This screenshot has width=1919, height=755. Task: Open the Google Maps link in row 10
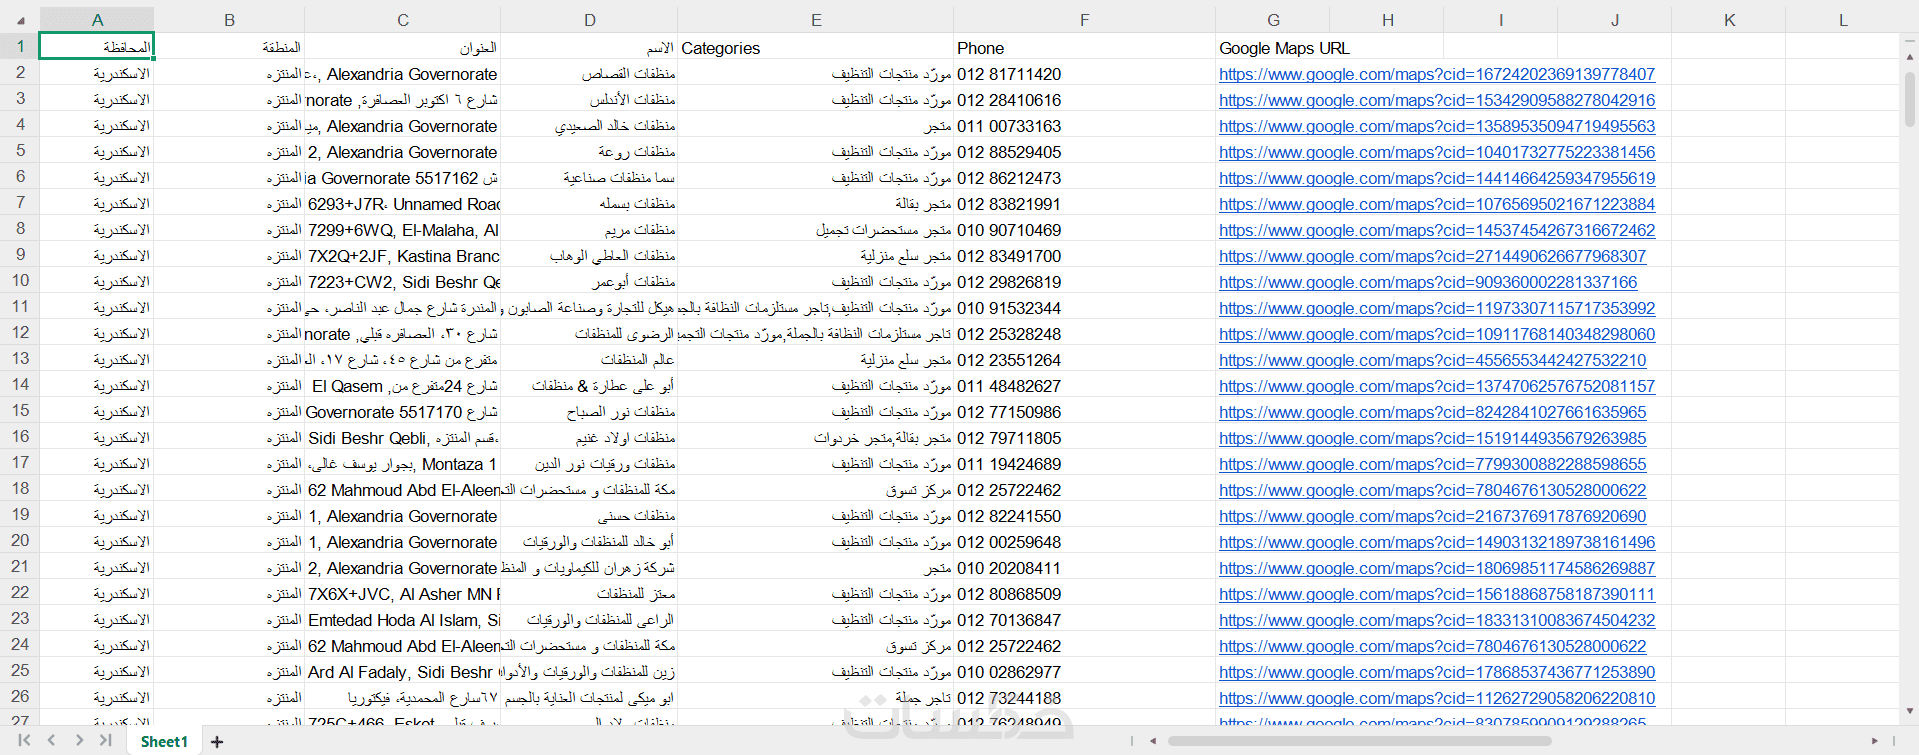click(1427, 282)
